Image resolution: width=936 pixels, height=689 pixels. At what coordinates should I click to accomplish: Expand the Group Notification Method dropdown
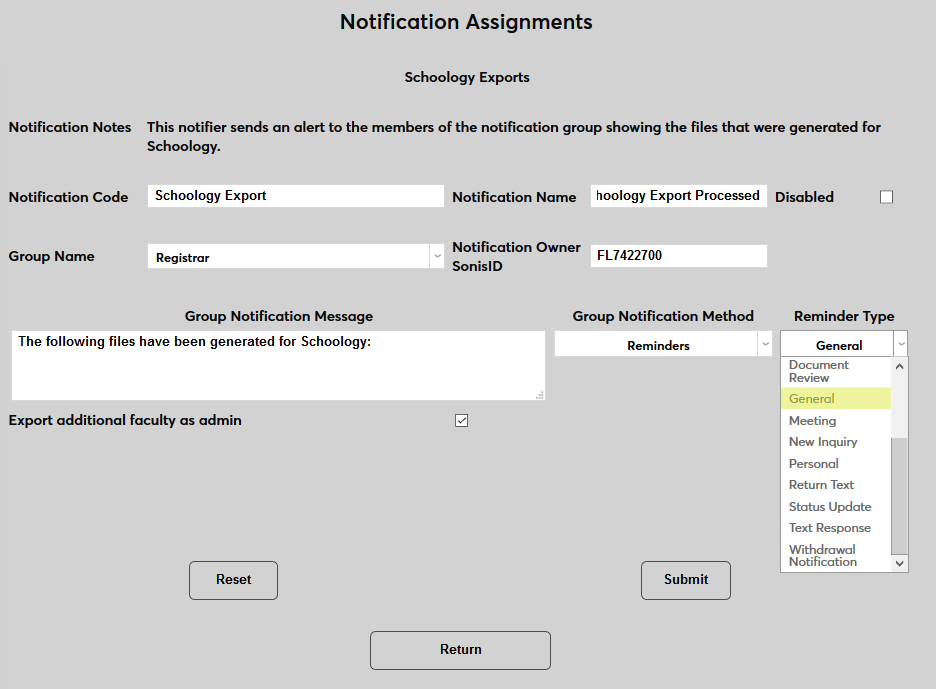(x=765, y=344)
